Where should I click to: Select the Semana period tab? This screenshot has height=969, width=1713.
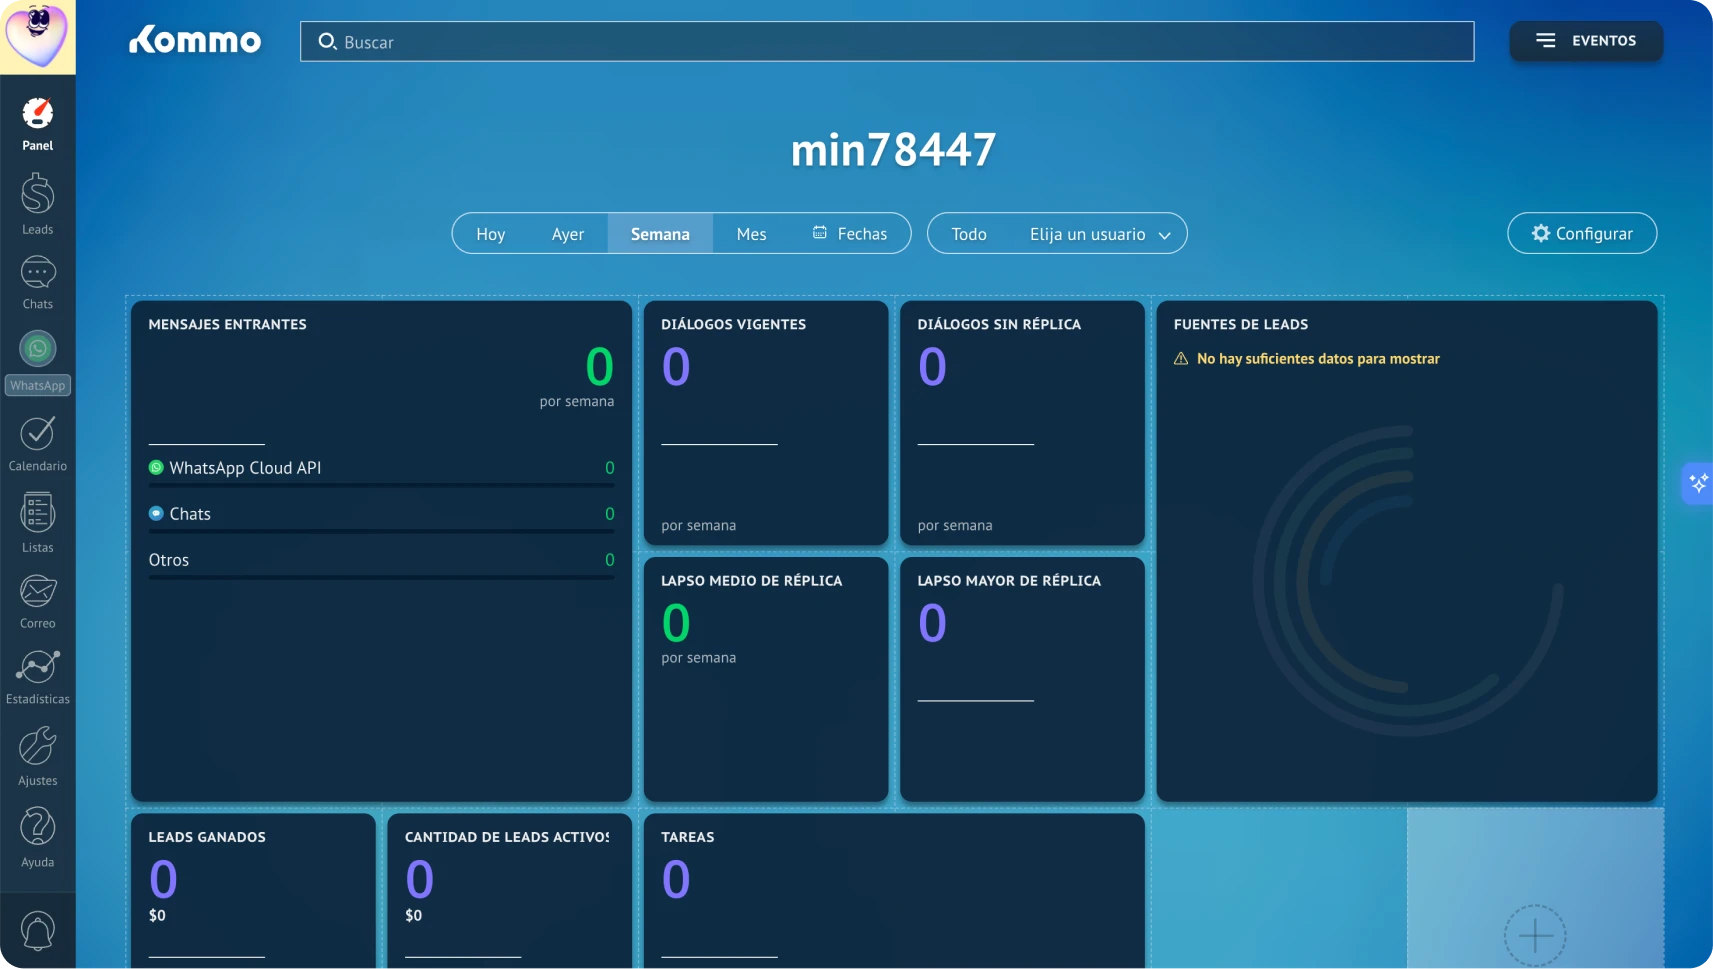(x=660, y=233)
